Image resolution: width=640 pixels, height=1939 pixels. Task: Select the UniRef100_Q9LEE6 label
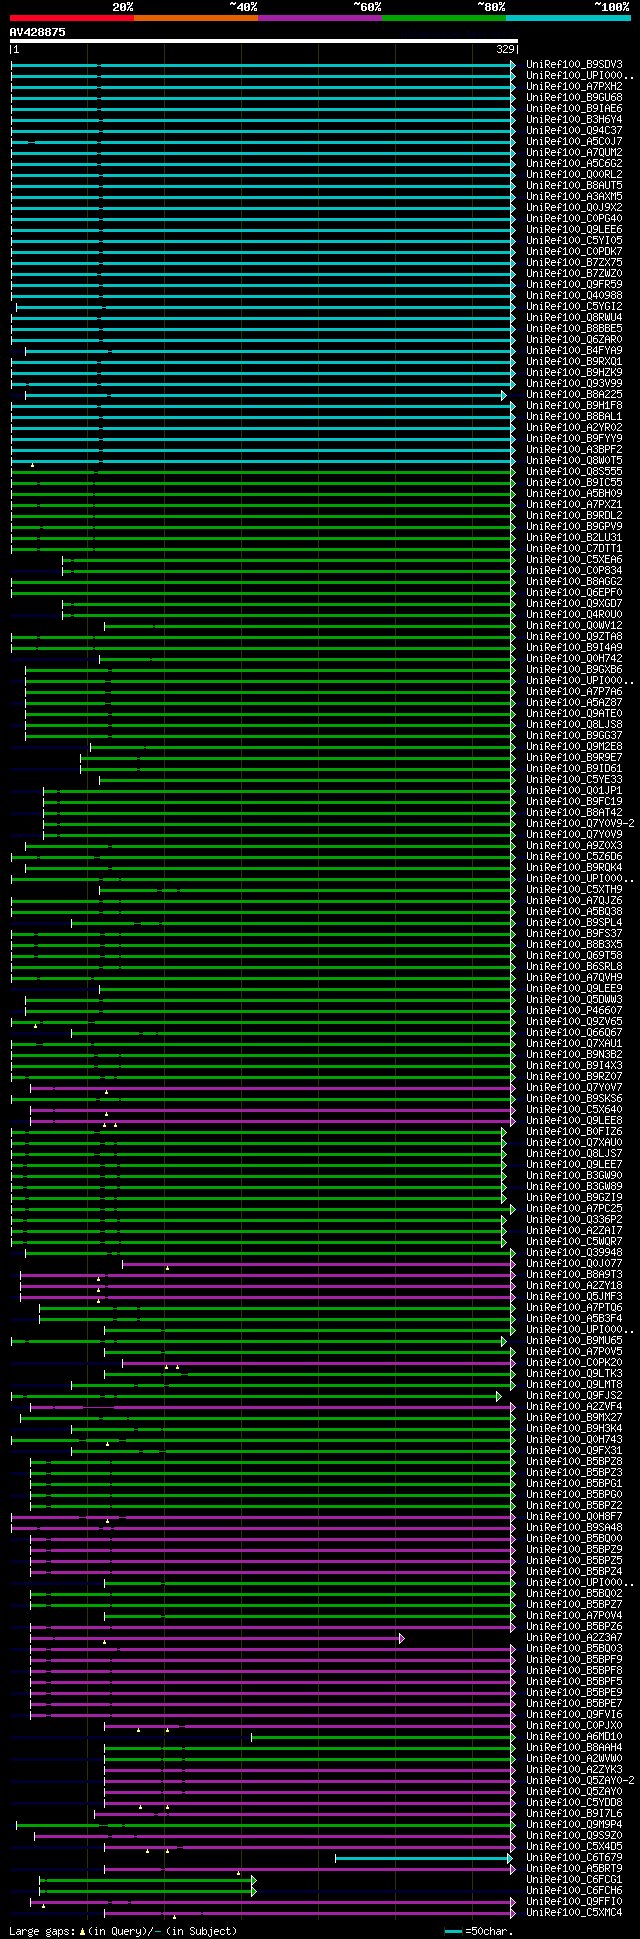574,229
